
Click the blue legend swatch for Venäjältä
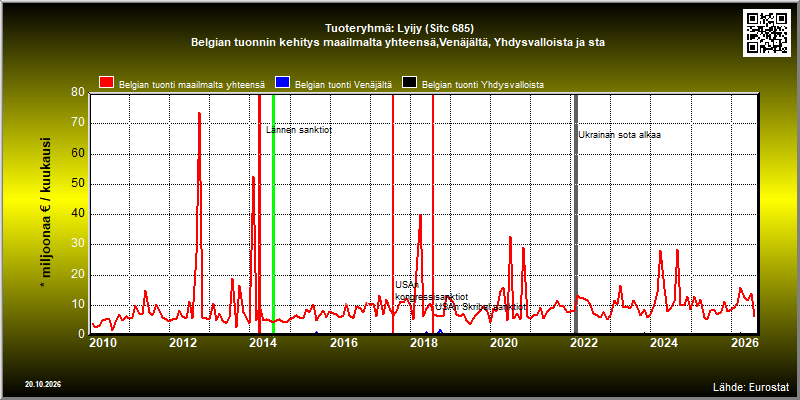[x=282, y=83]
